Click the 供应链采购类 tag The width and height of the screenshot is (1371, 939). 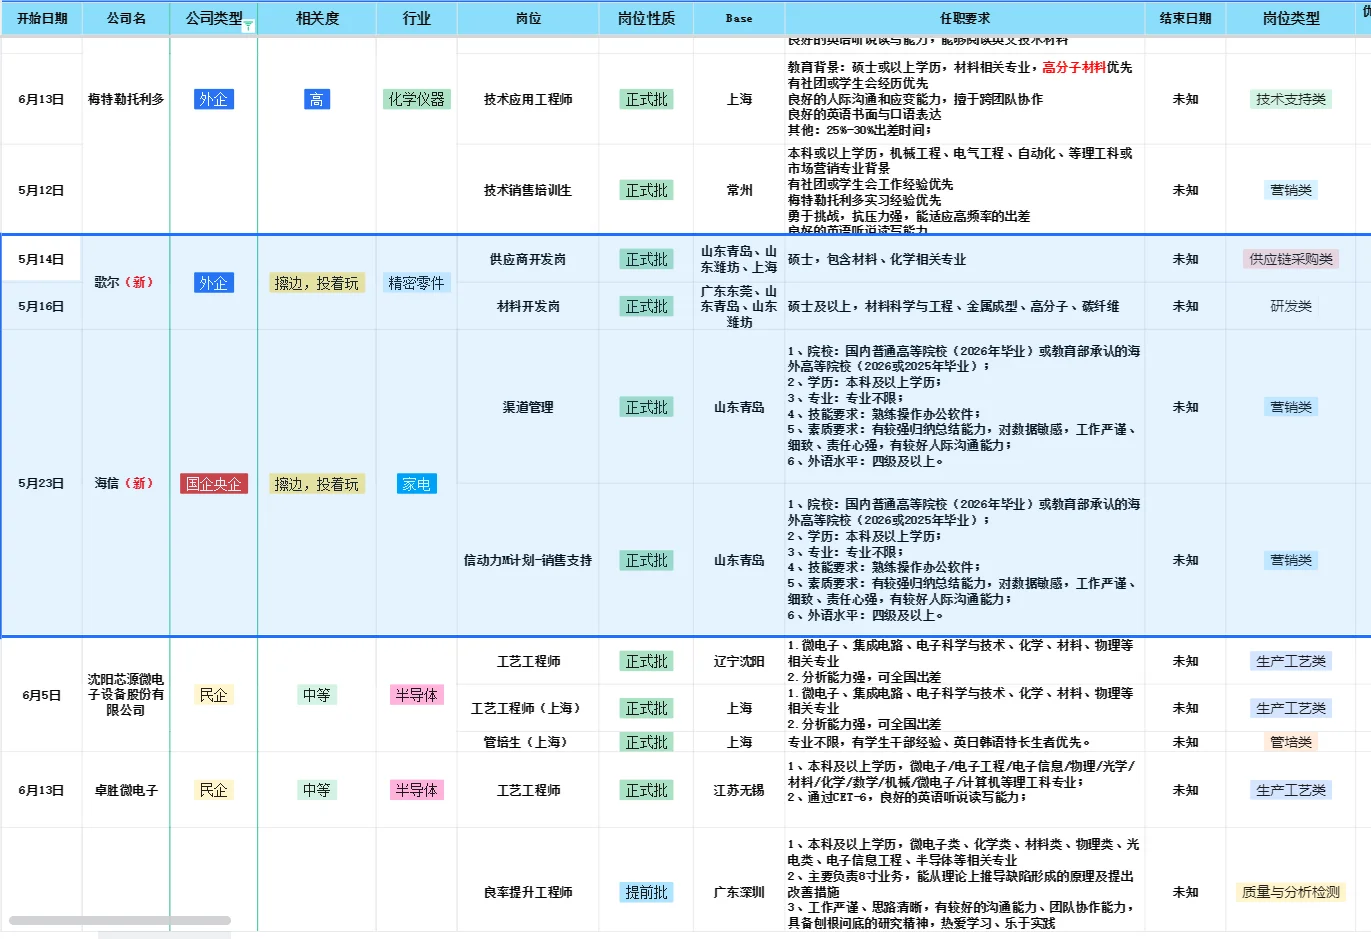[1291, 259]
